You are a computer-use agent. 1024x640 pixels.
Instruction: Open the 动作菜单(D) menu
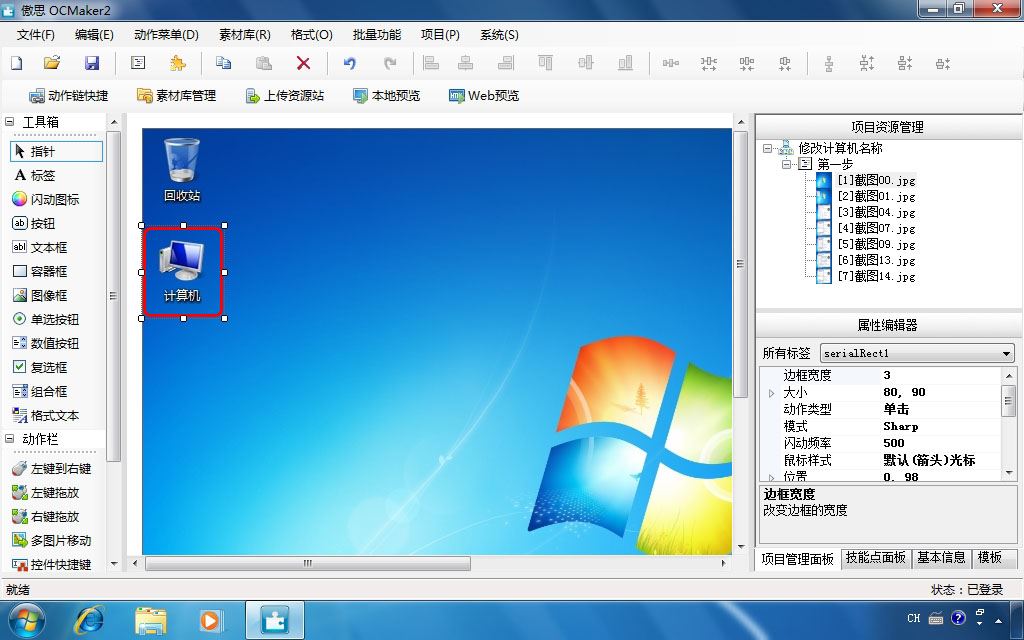coord(166,35)
